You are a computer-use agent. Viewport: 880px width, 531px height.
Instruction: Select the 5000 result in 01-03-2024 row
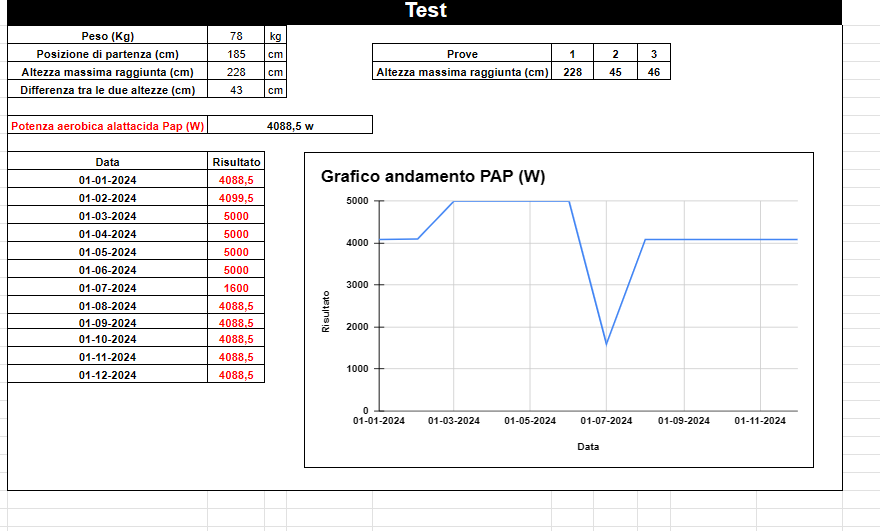coord(236,215)
